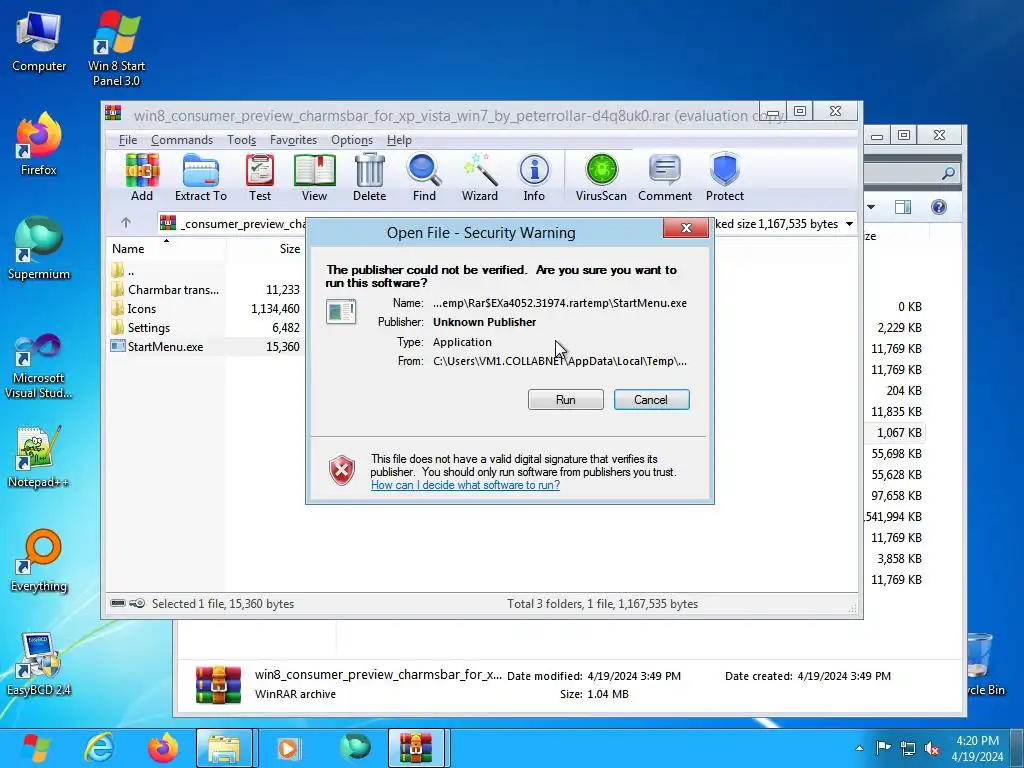This screenshot has width=1024, height=768.
Task: Select the StartMenu.exe file
Action: [205, 347]
